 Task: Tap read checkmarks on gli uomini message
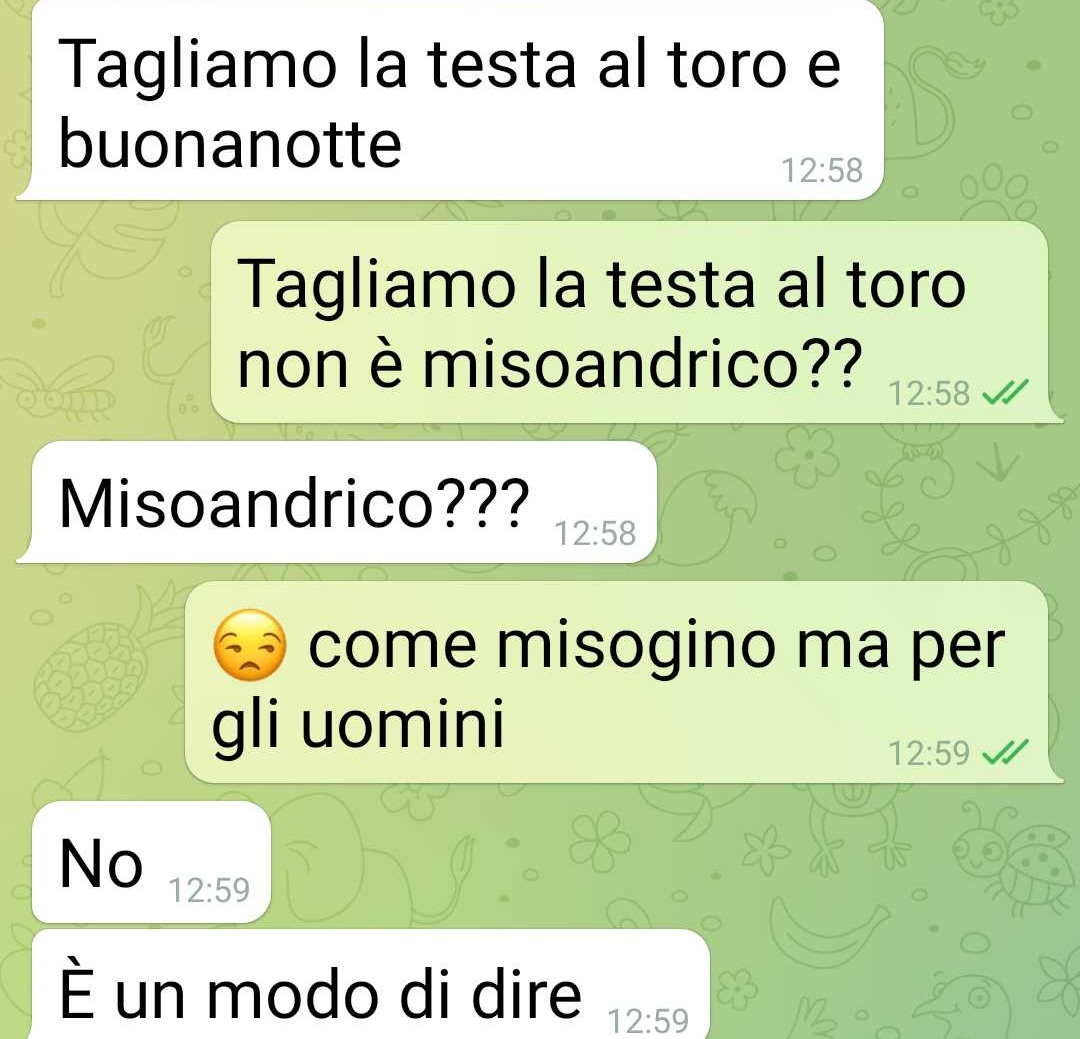(x=1005, y=752)
